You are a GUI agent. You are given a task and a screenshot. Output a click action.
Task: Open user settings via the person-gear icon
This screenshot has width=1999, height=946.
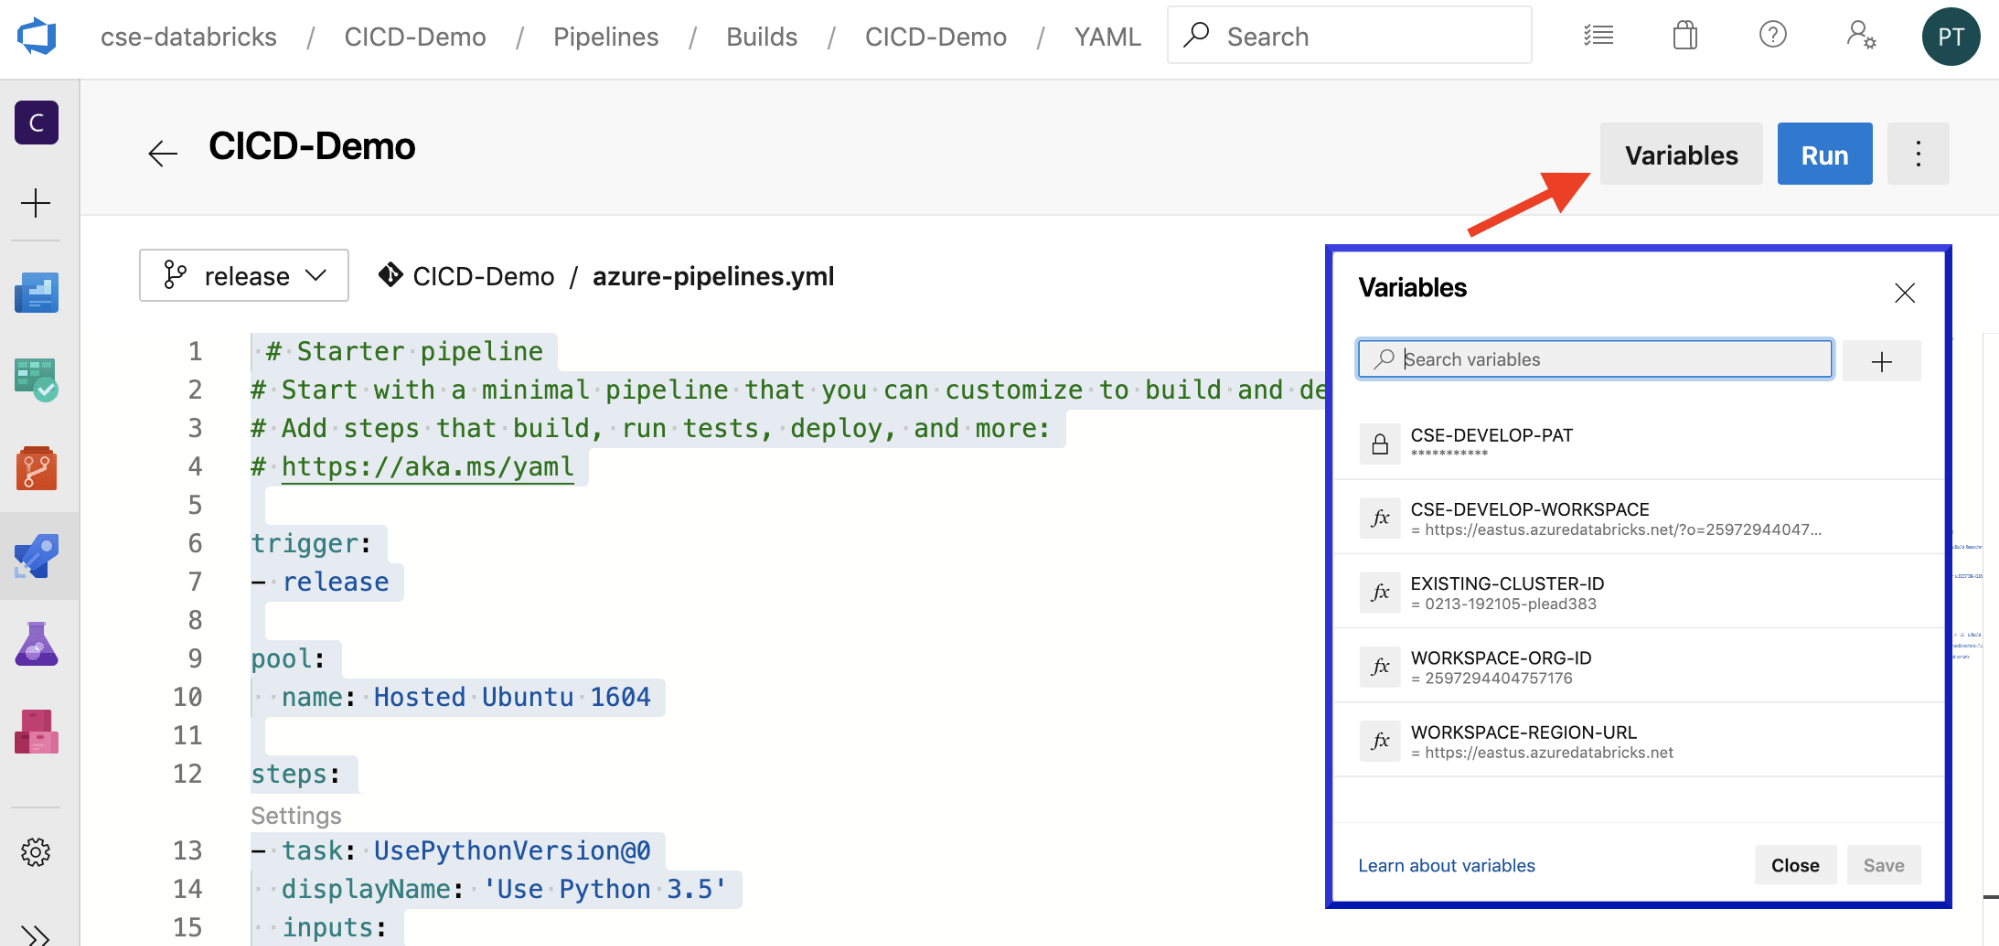1861,34
